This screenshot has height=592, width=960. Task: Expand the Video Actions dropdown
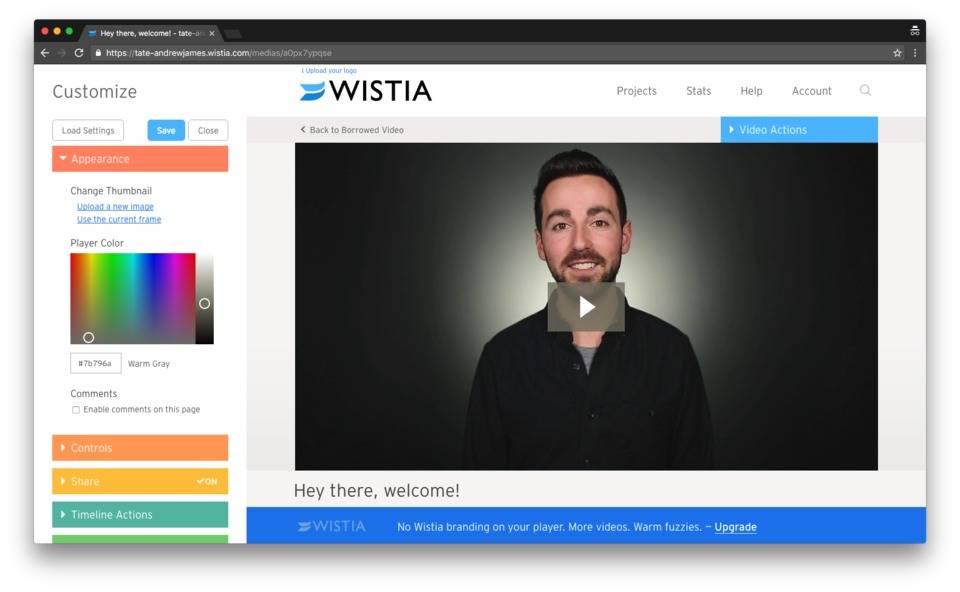click(x=799, y=130)
